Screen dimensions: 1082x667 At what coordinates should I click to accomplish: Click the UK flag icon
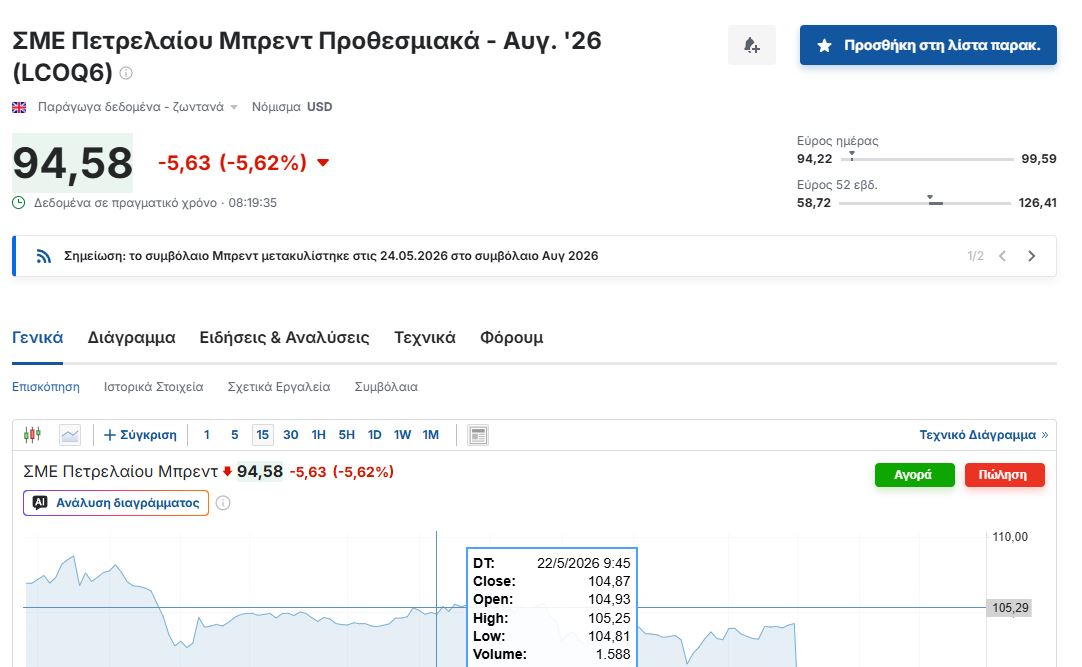(x=19, y=107)
